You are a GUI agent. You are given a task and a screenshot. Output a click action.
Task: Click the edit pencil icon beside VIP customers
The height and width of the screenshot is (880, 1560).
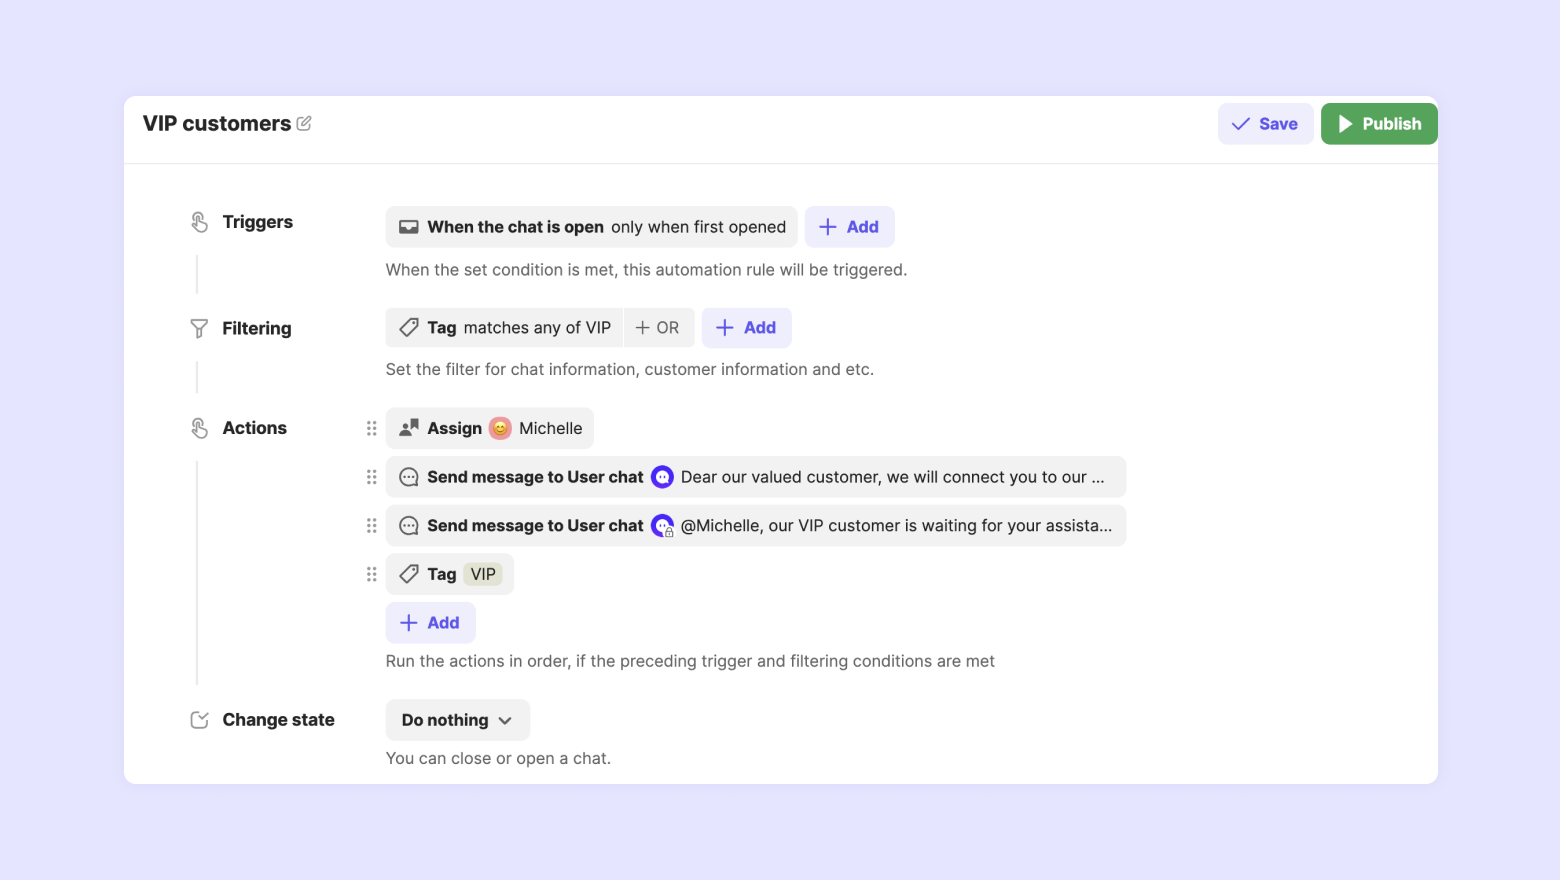[304, 123]
